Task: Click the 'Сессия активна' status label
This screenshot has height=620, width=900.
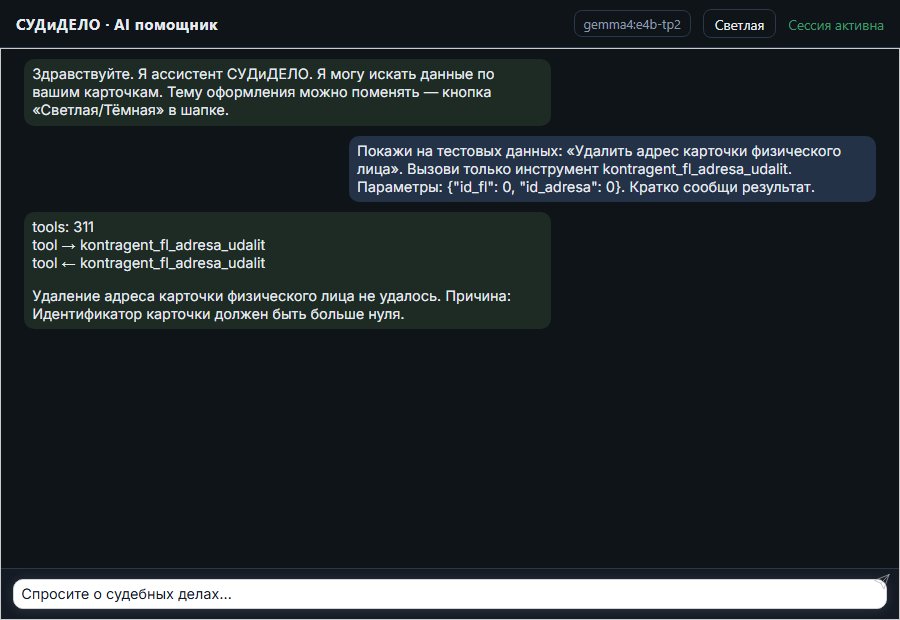Action: tap(836, 25)
